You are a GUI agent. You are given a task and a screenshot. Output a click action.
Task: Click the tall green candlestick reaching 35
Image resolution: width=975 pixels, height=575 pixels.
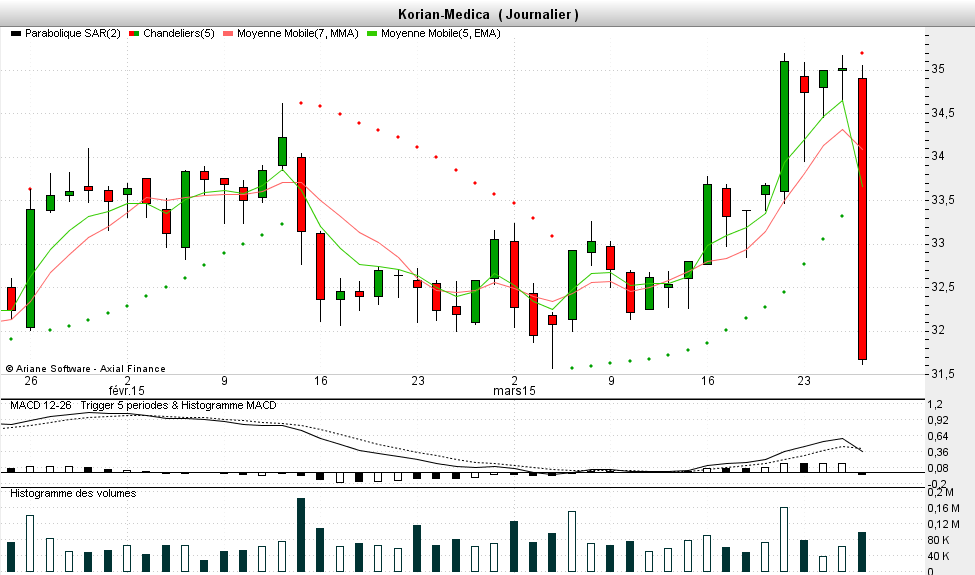(x=785, y=126)
